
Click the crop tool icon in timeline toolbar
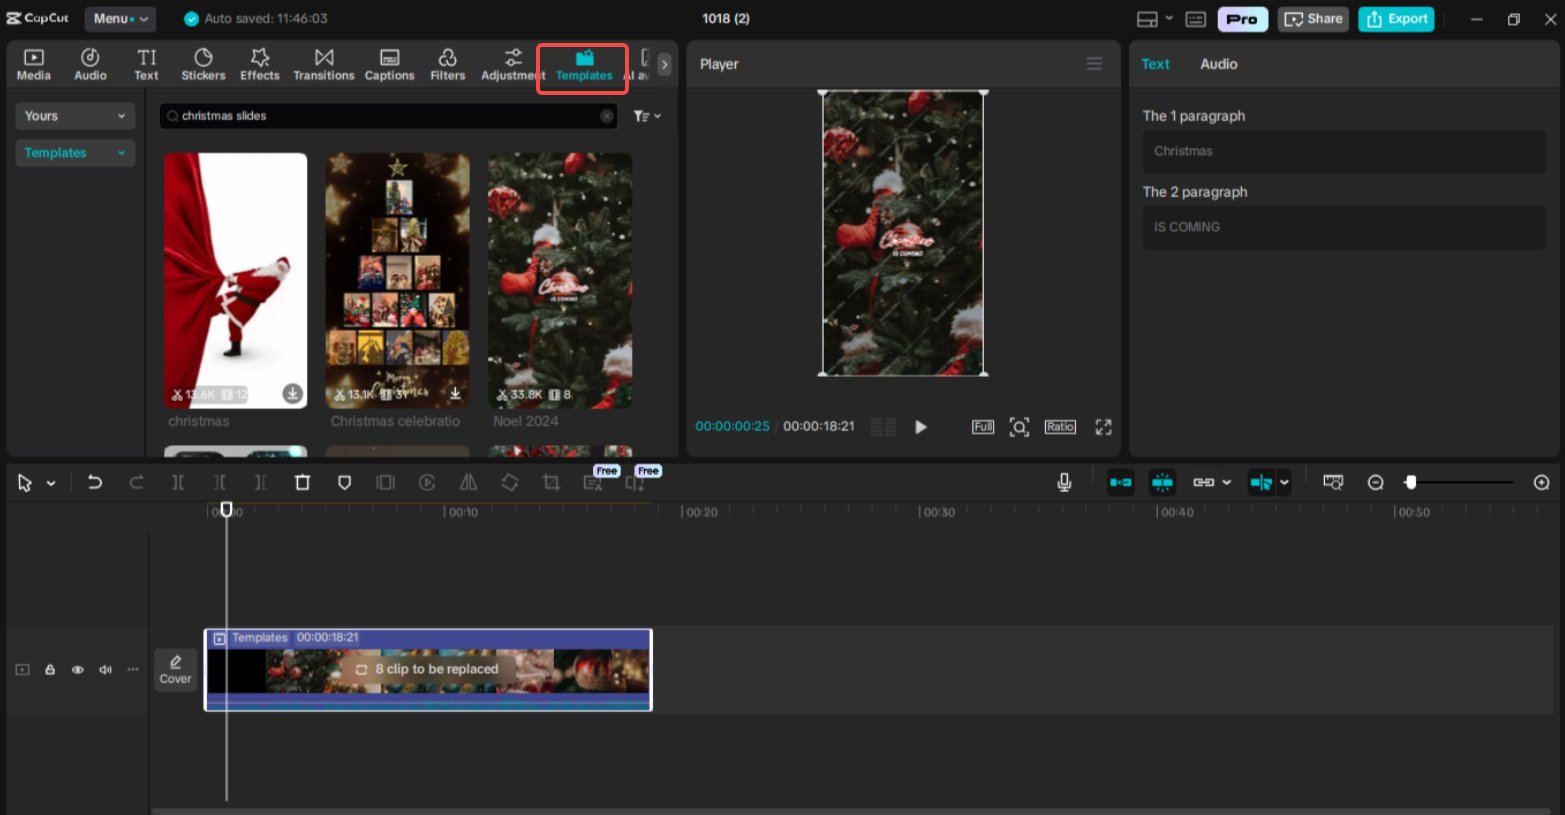[x=551, y=483]
